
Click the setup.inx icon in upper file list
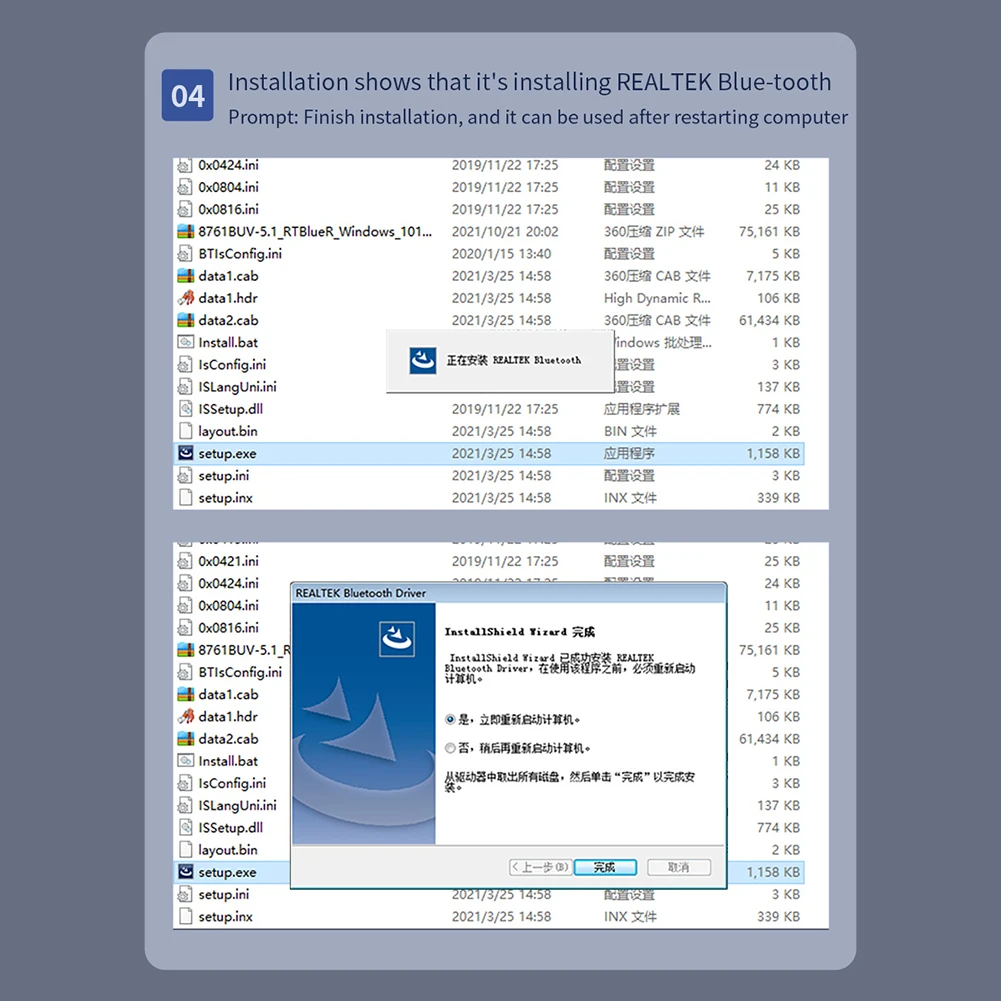(x=185, y=498)
